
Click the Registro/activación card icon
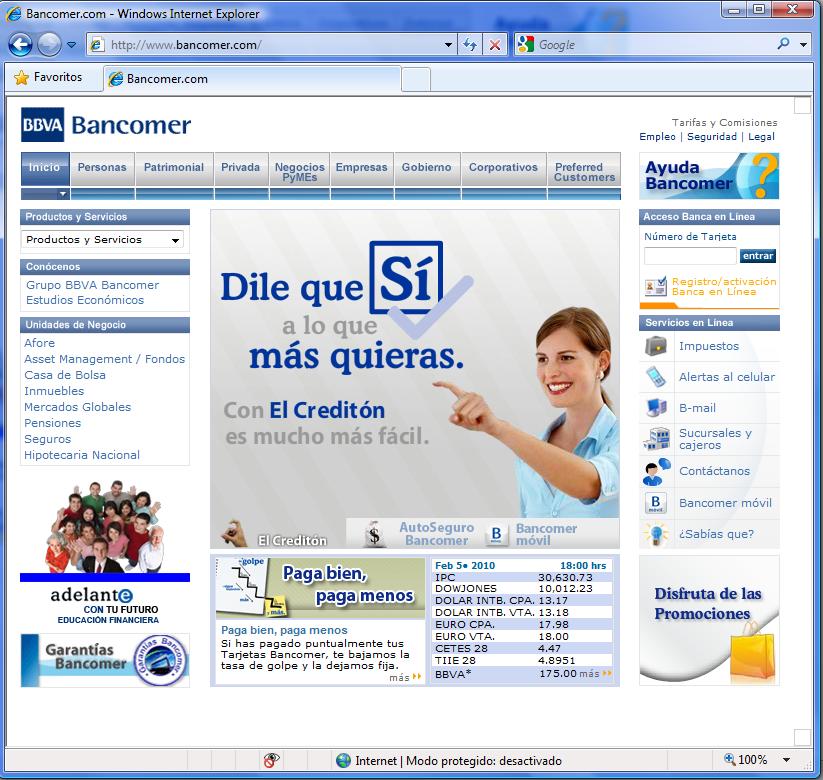pos(656,287)
